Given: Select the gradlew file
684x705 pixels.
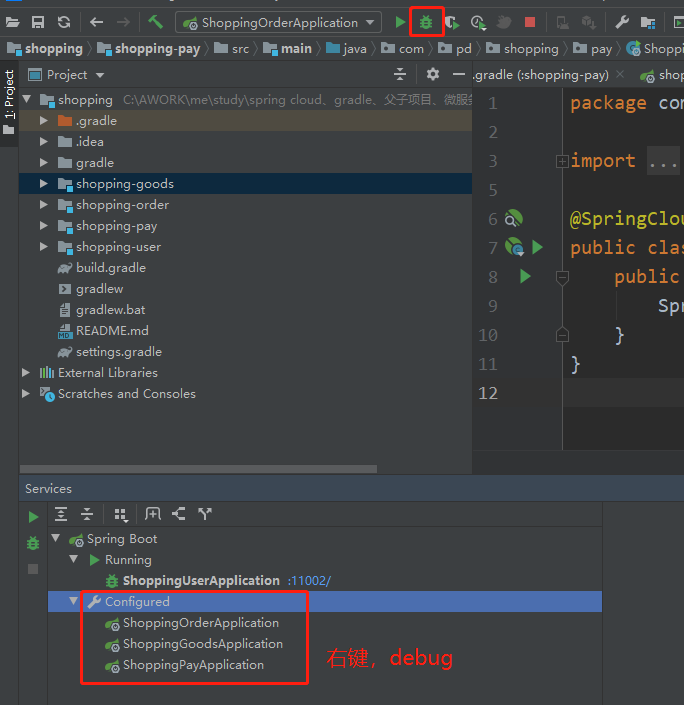Looking at the screenshot, I should [99, 289].
